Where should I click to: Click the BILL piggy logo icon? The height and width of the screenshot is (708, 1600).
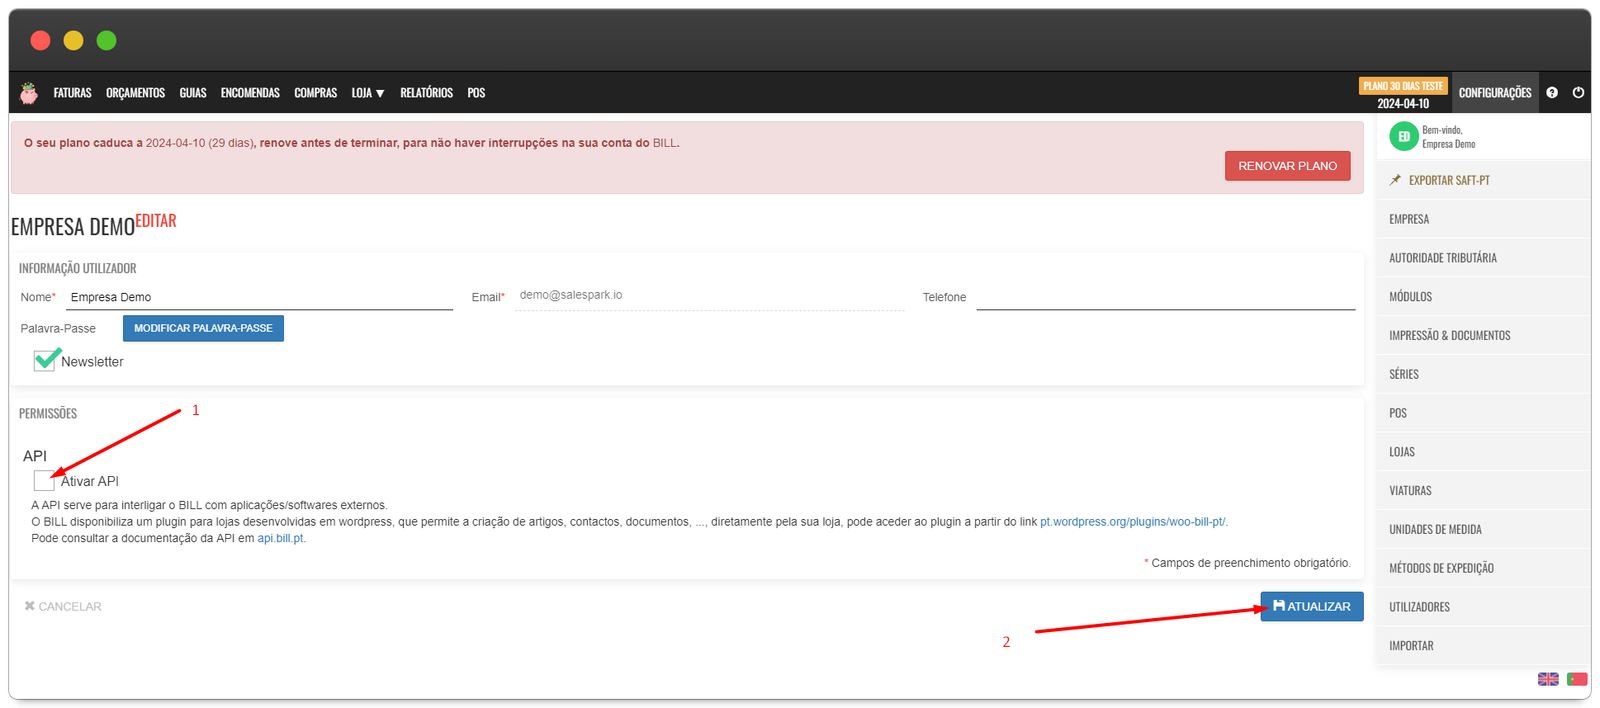click(x=29, y=93)
